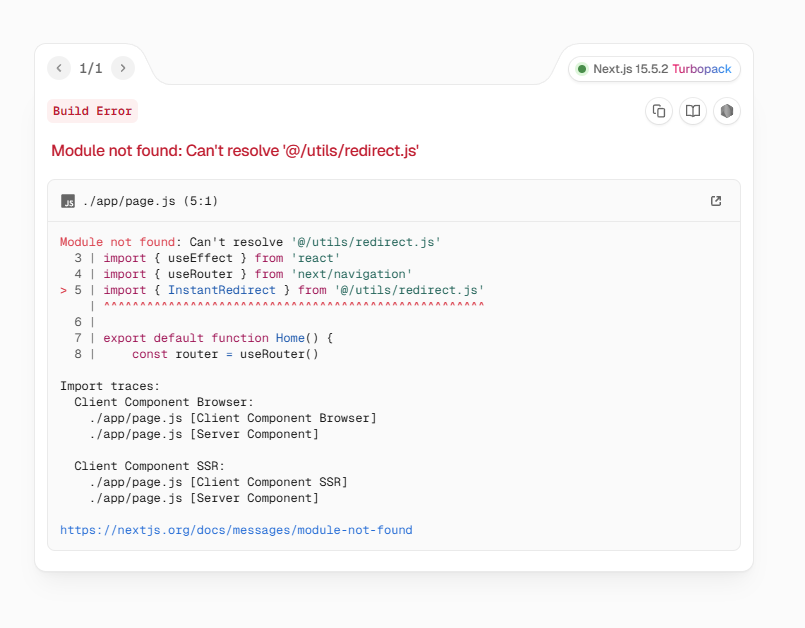
Task: Open page.js in editor via external-link icon
Action: click(716, 201)
